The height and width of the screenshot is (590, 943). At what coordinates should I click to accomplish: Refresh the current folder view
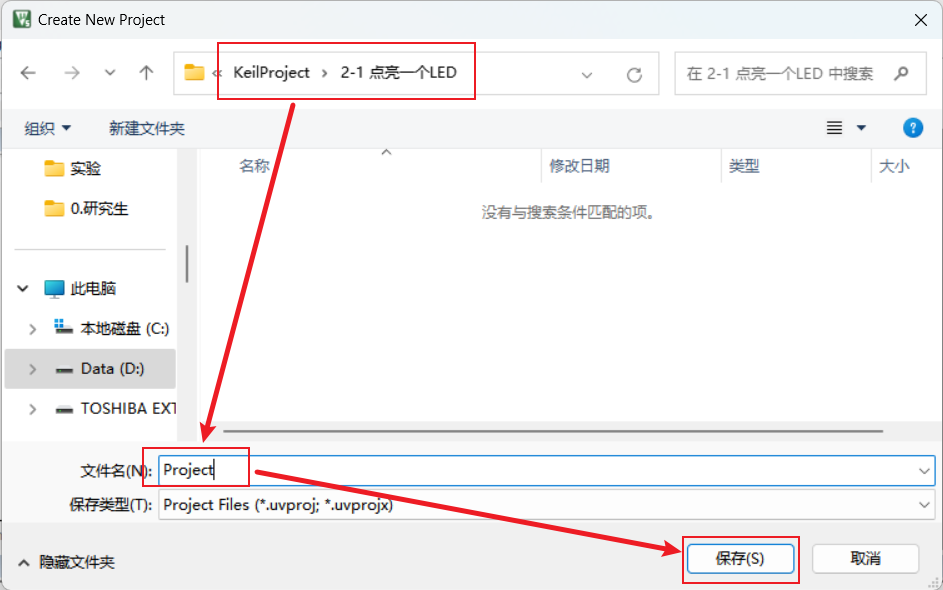[x=634, y=75]
